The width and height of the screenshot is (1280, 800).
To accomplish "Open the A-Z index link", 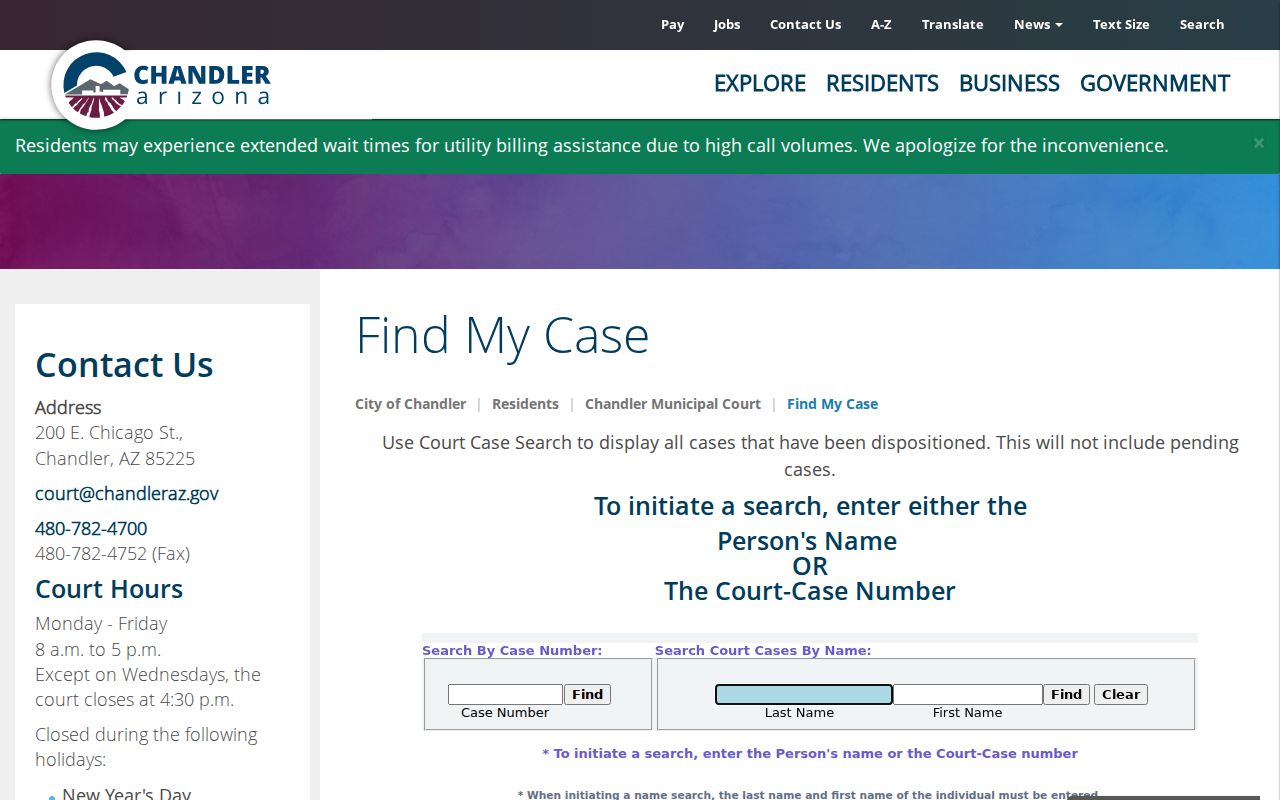I will point(881,25).
